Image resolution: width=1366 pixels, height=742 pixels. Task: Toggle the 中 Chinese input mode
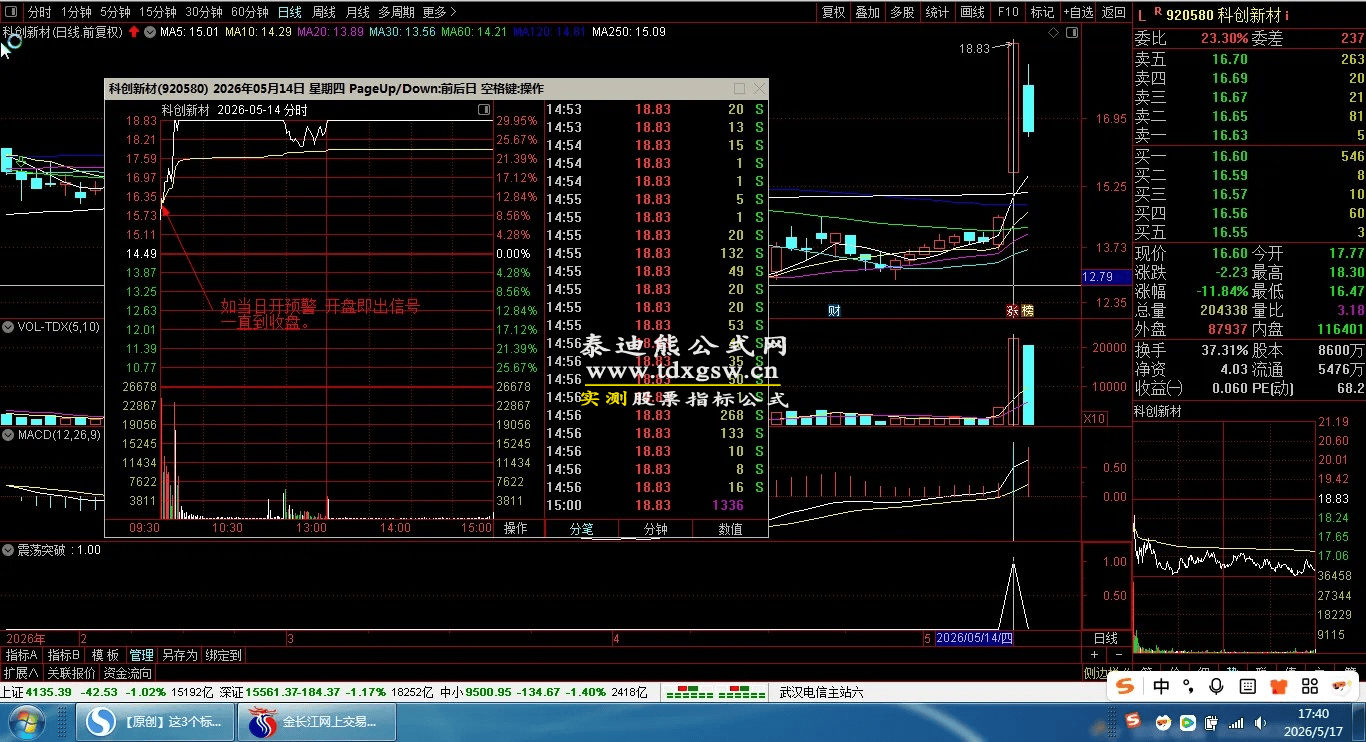pyautogui.click(x=1161, y=686)
